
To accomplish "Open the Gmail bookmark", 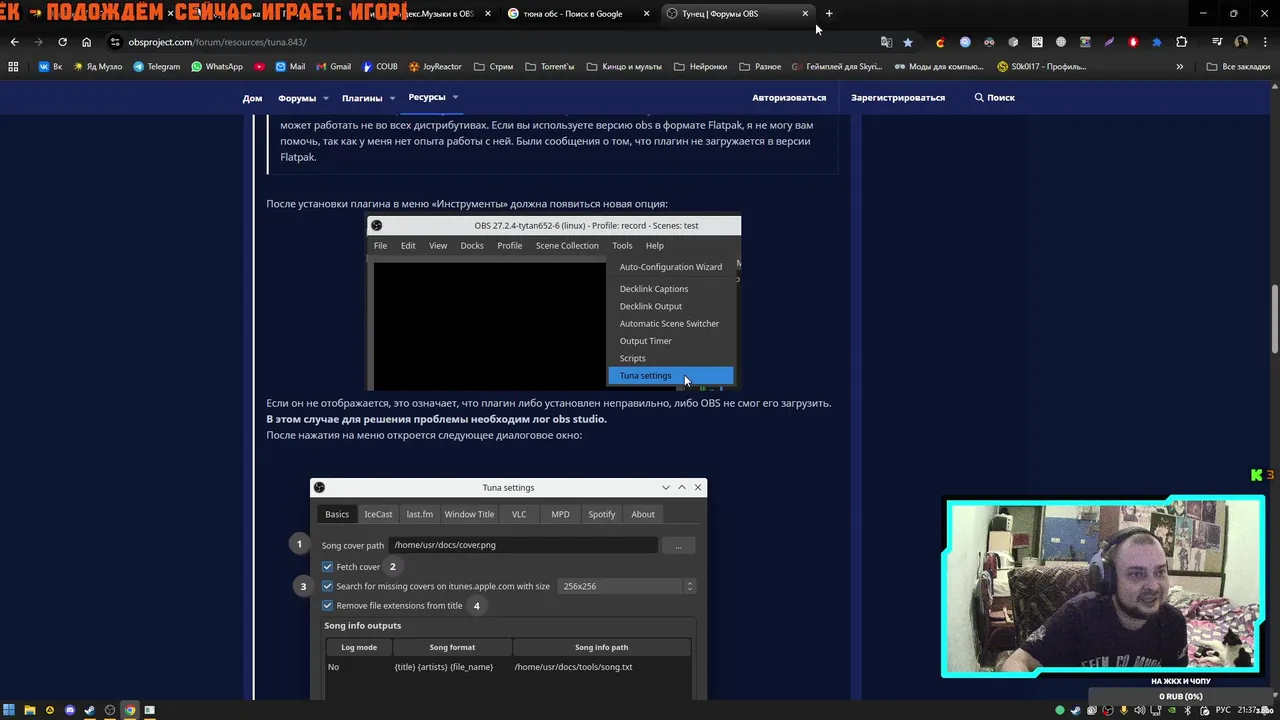I will point(333,67).
